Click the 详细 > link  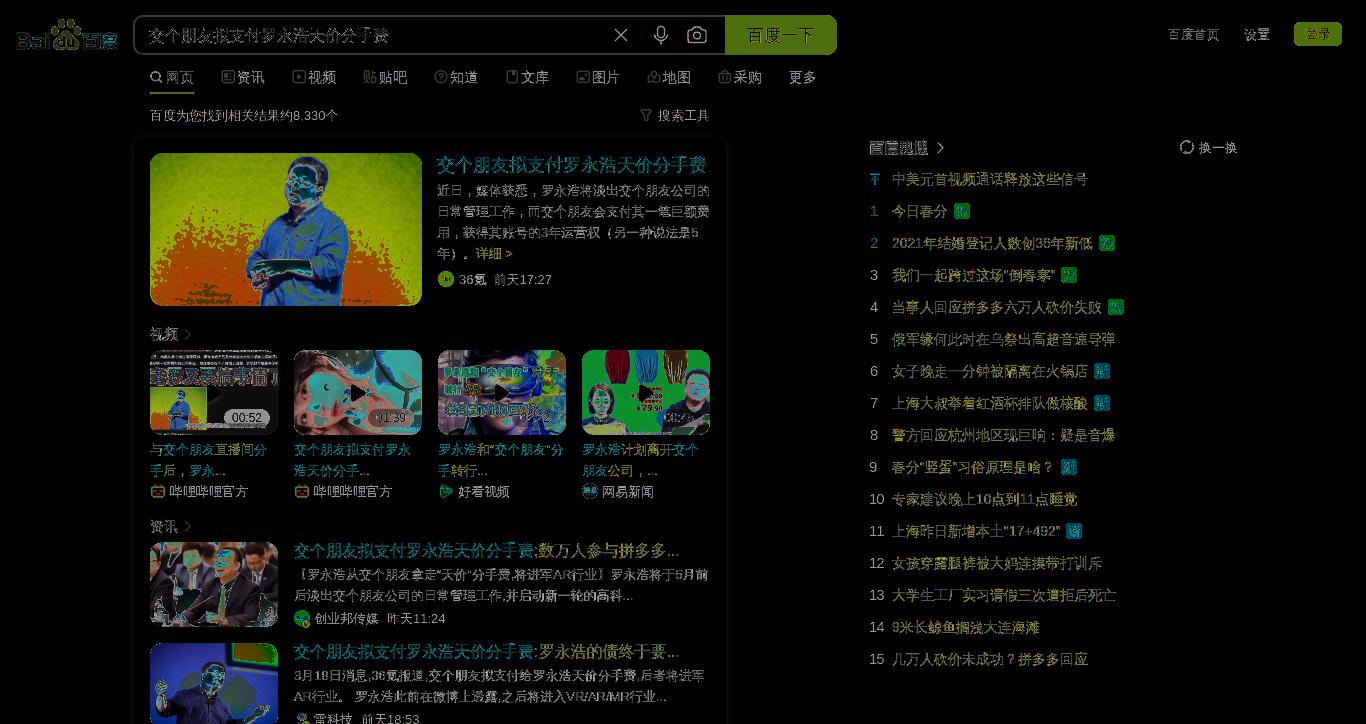point(493,253)
